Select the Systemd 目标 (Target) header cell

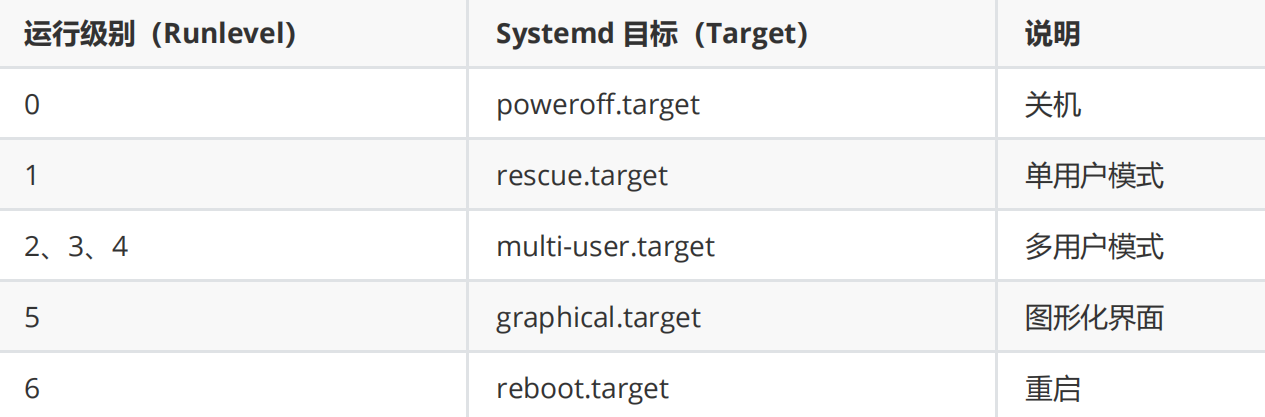click(652, 34)
